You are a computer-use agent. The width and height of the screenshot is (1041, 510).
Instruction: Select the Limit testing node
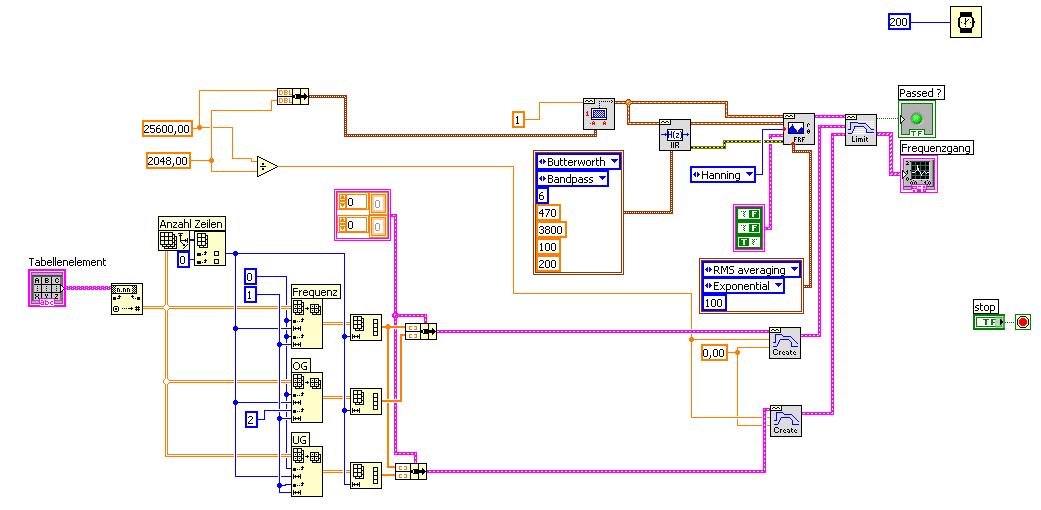point(860,129)
